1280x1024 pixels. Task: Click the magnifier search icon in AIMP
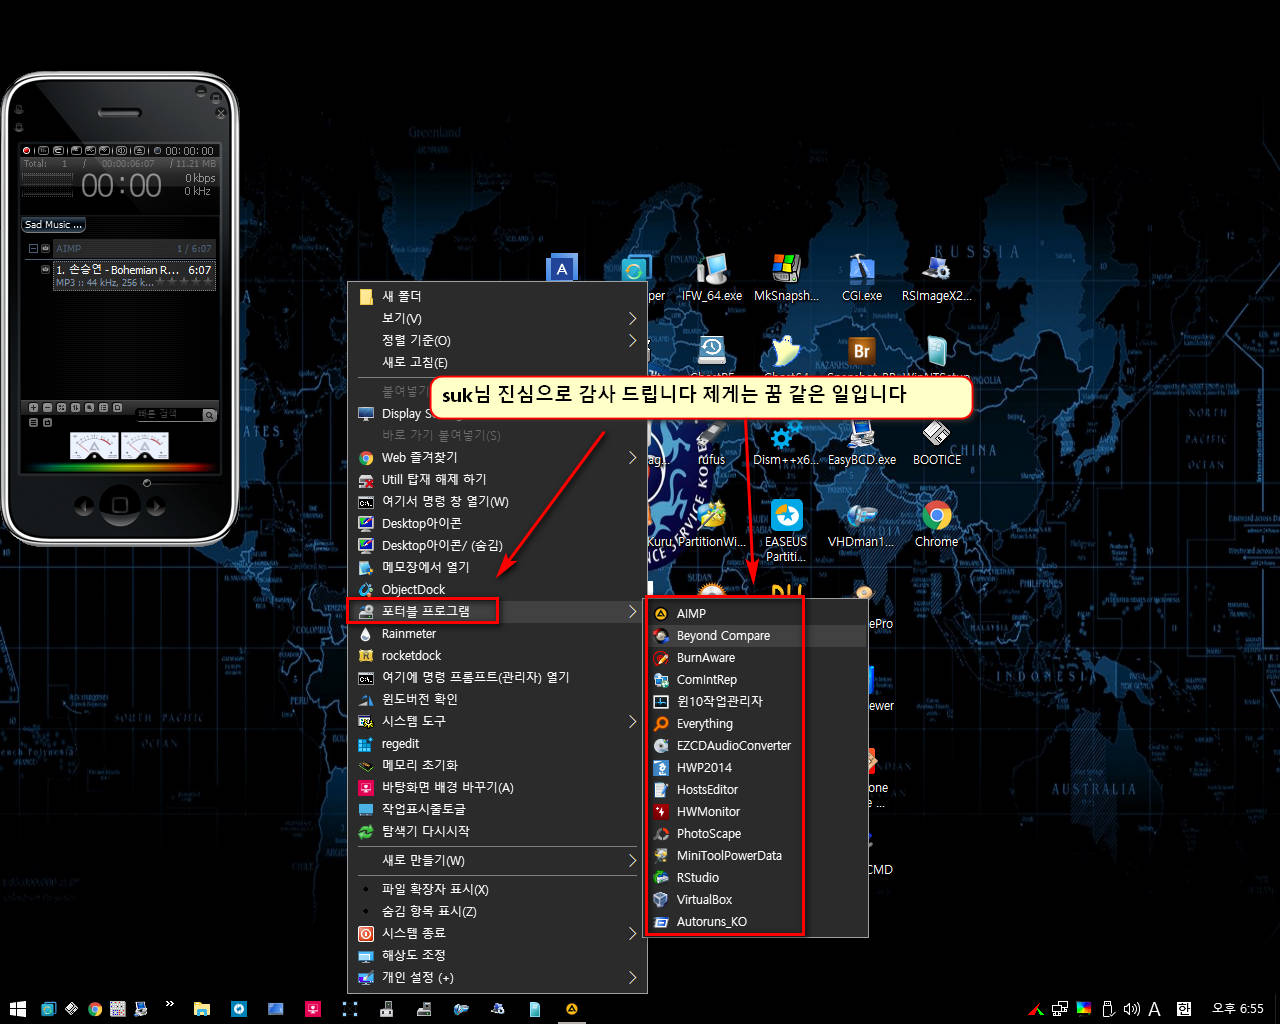coord(209,415)
